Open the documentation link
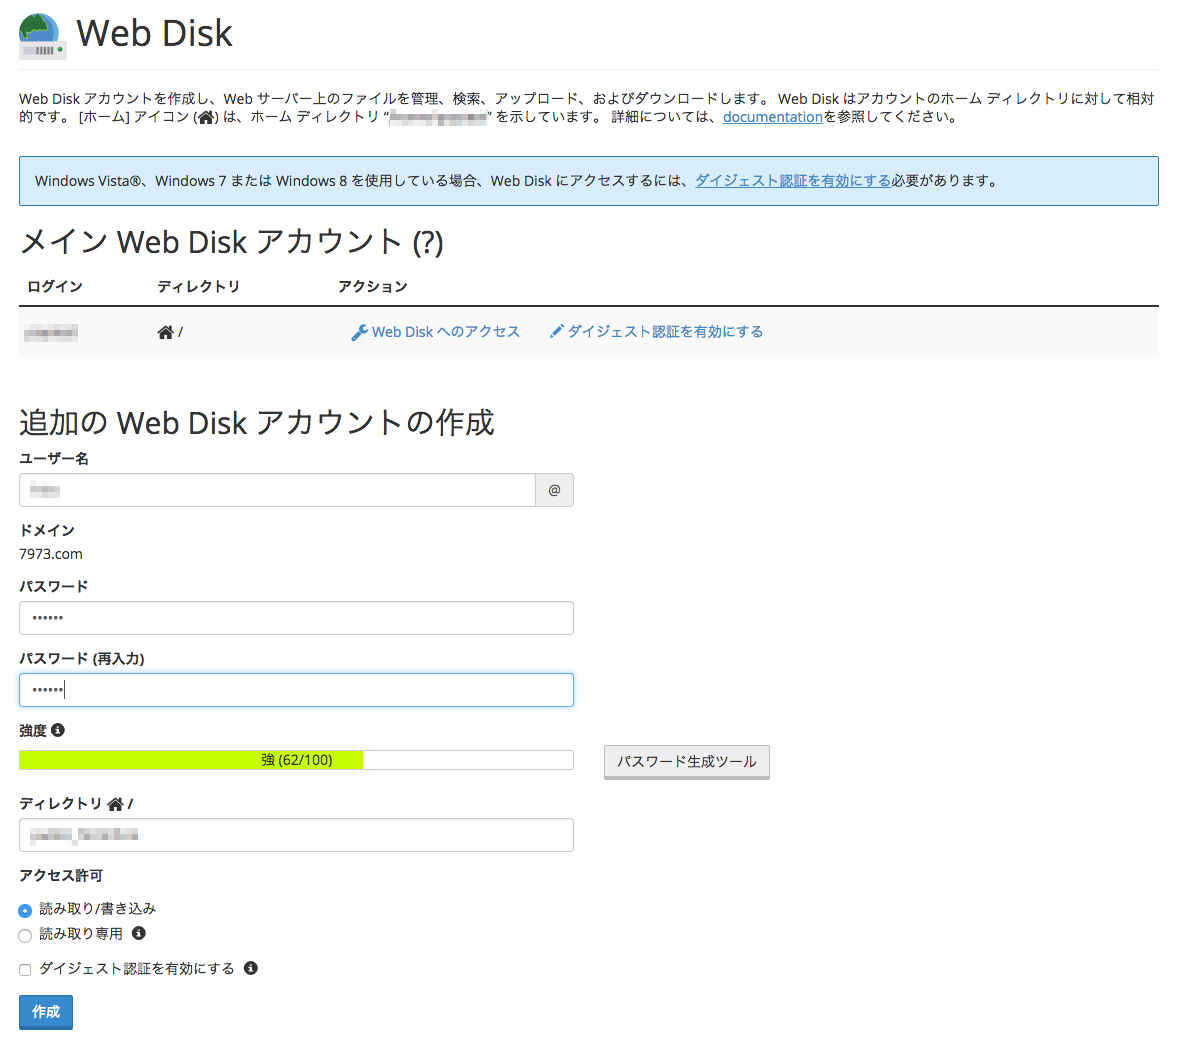The width and height of the screenshot is (1184, 1044). (x=772, y=117)
